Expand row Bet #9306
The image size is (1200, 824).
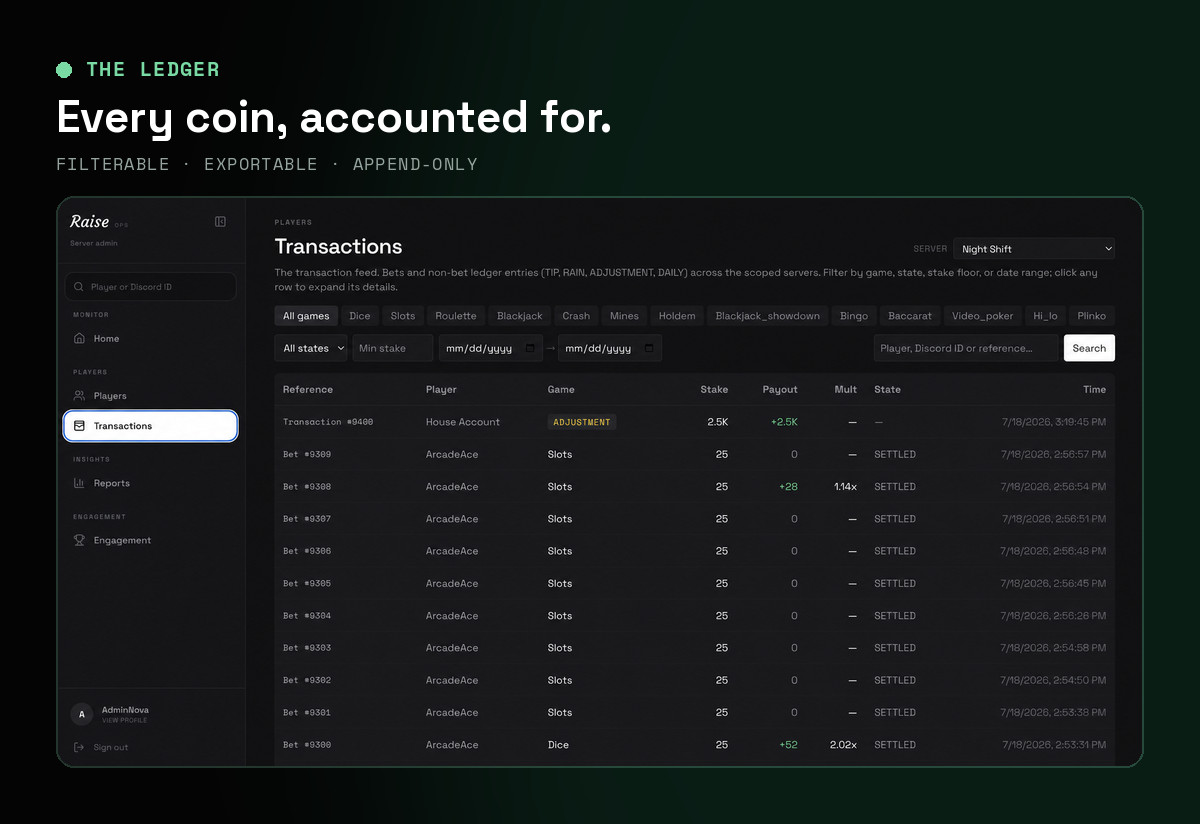(x=694, y=551)
